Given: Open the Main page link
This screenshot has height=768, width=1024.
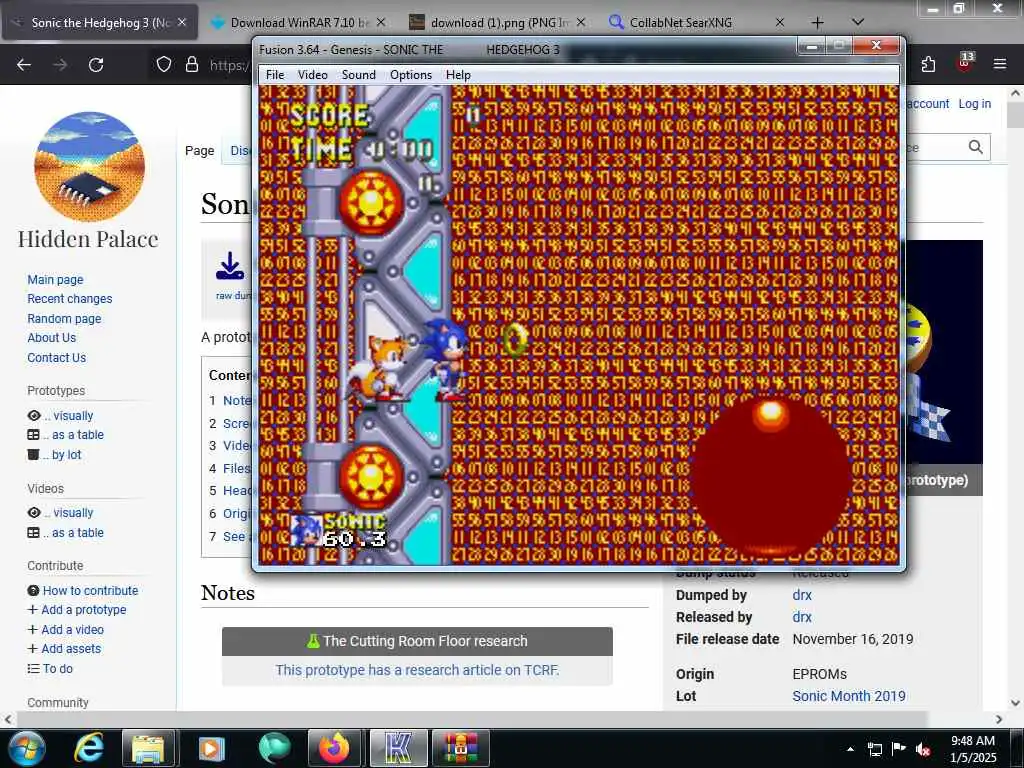Looking at the screenshot, I should [56, 280].
